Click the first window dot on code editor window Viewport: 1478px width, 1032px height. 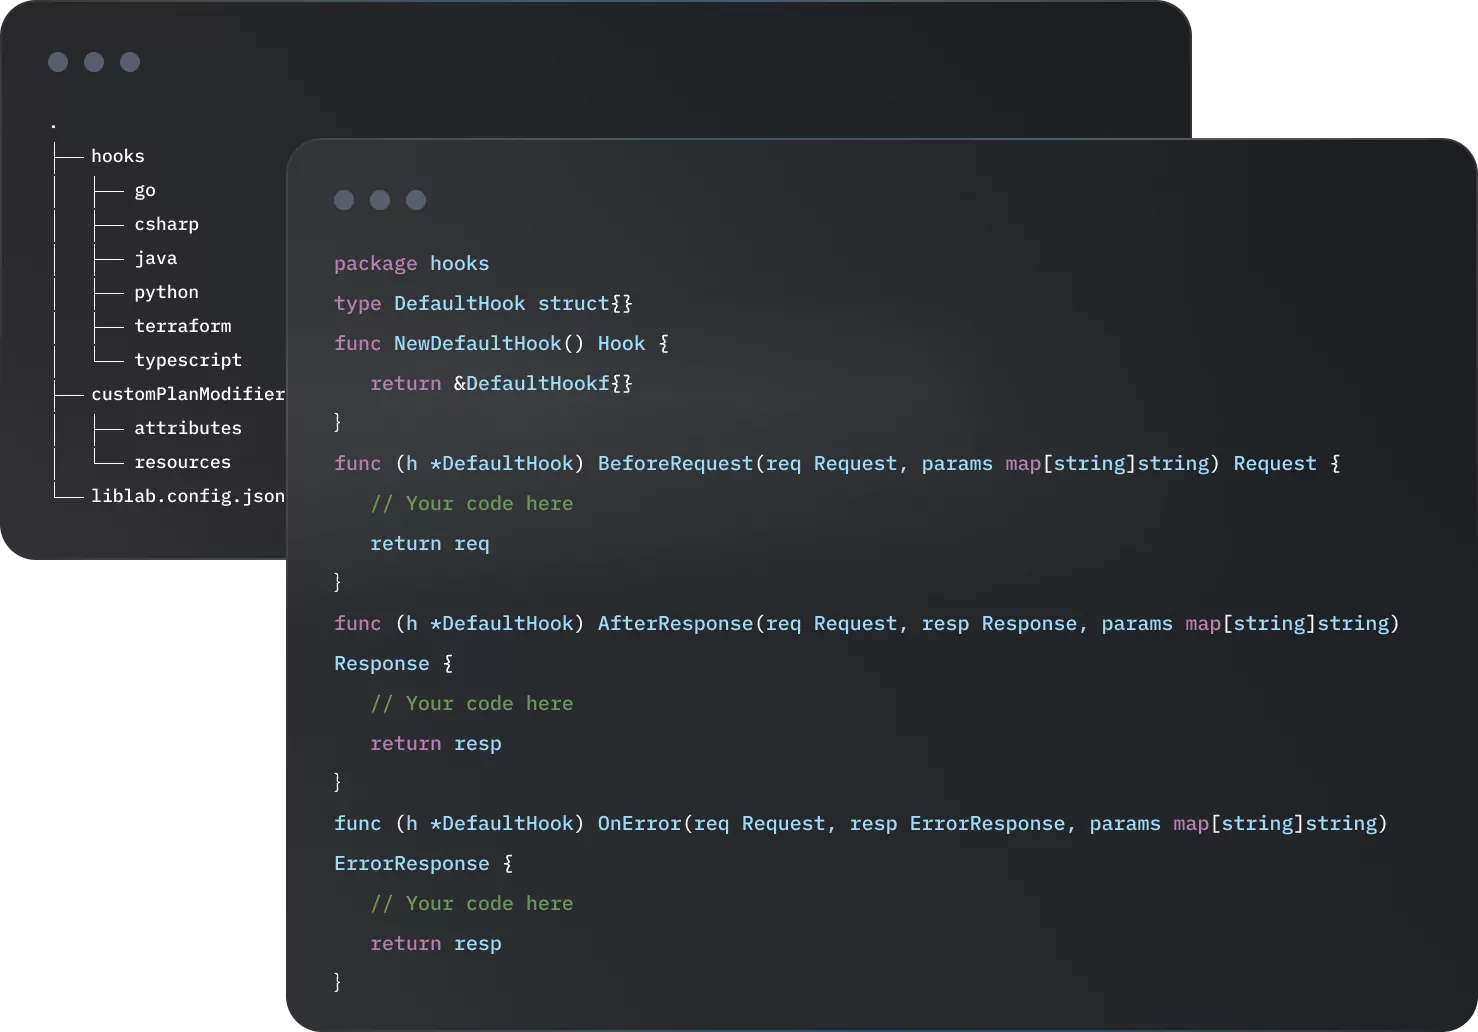344,200
